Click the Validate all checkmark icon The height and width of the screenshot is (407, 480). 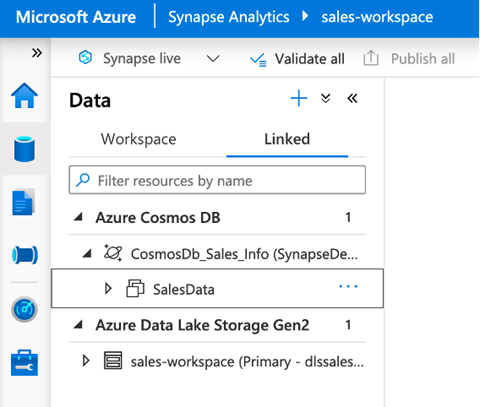[258, 60]
